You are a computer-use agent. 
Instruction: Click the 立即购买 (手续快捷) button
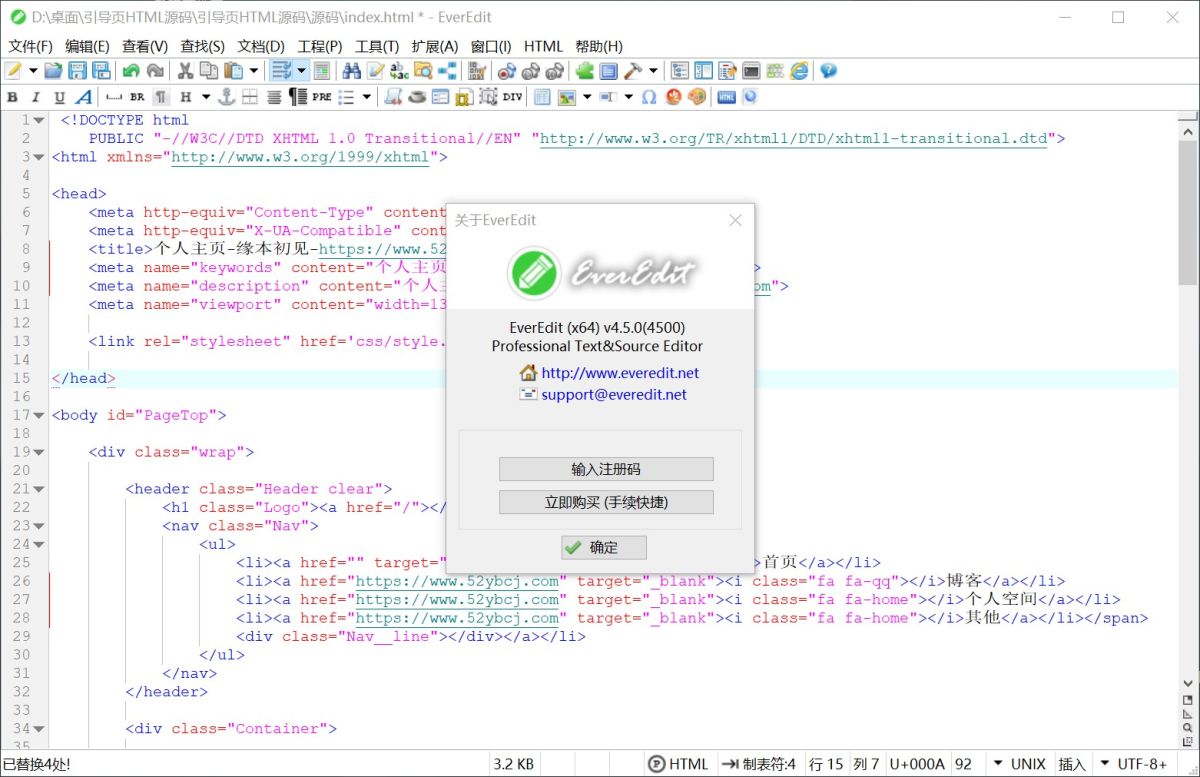click(606, 502)
